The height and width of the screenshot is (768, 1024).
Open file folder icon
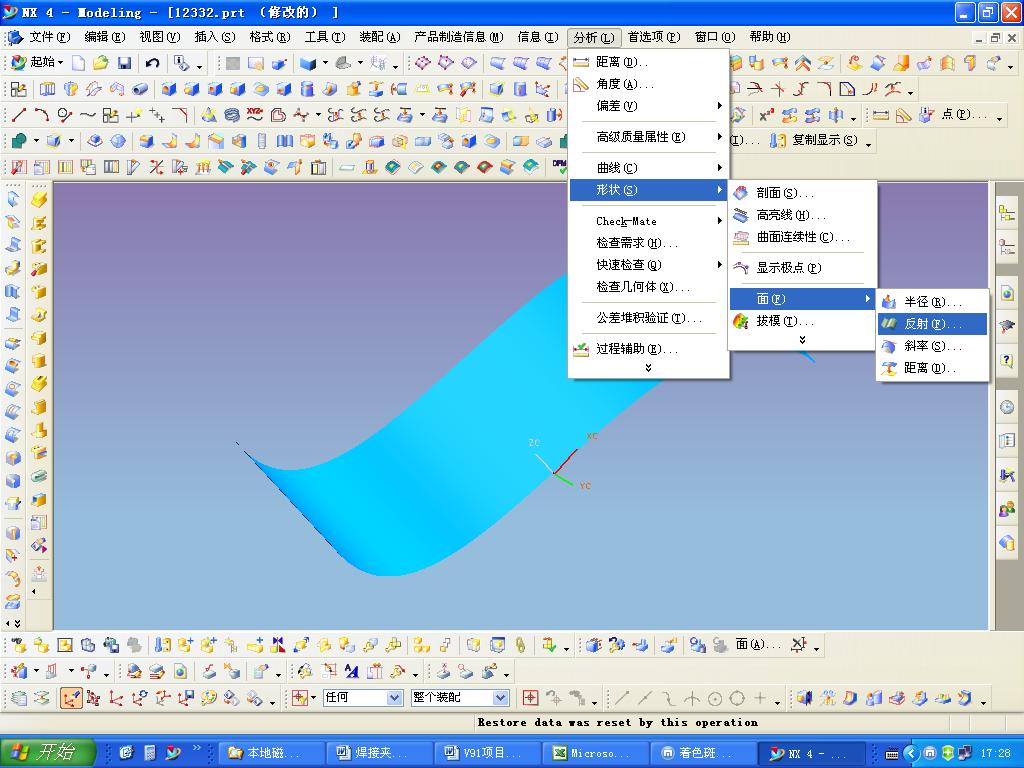click(101, 63)
